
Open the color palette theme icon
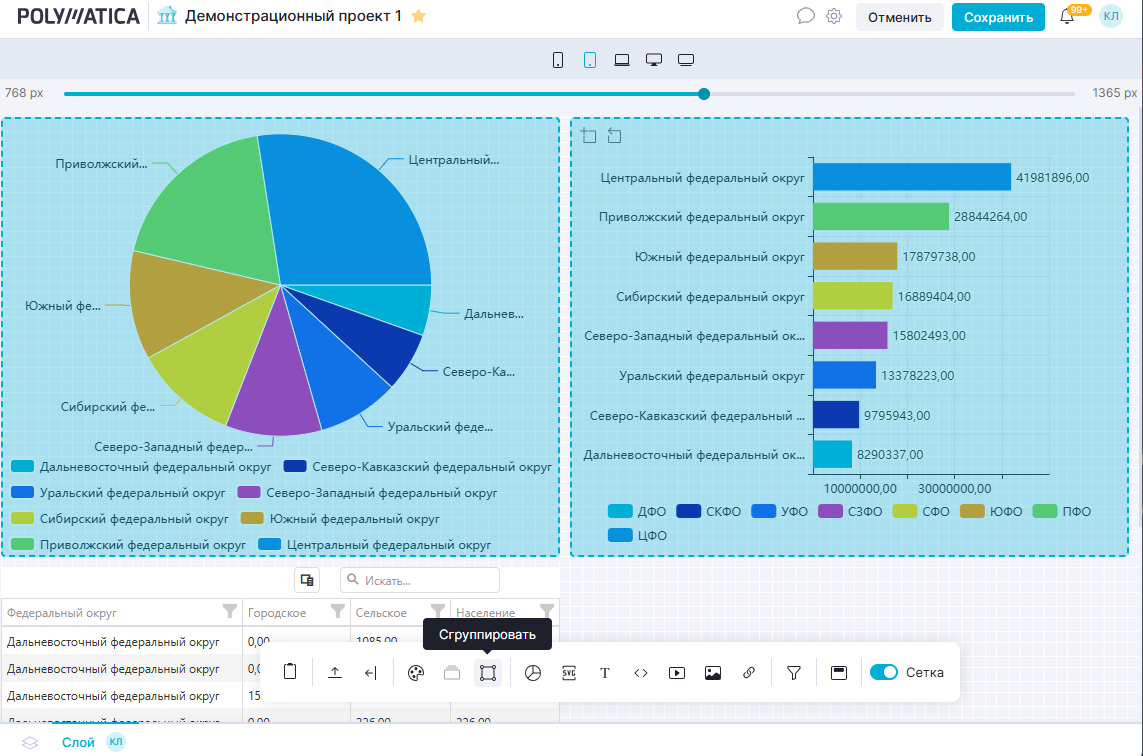click(x=416, y=673)
